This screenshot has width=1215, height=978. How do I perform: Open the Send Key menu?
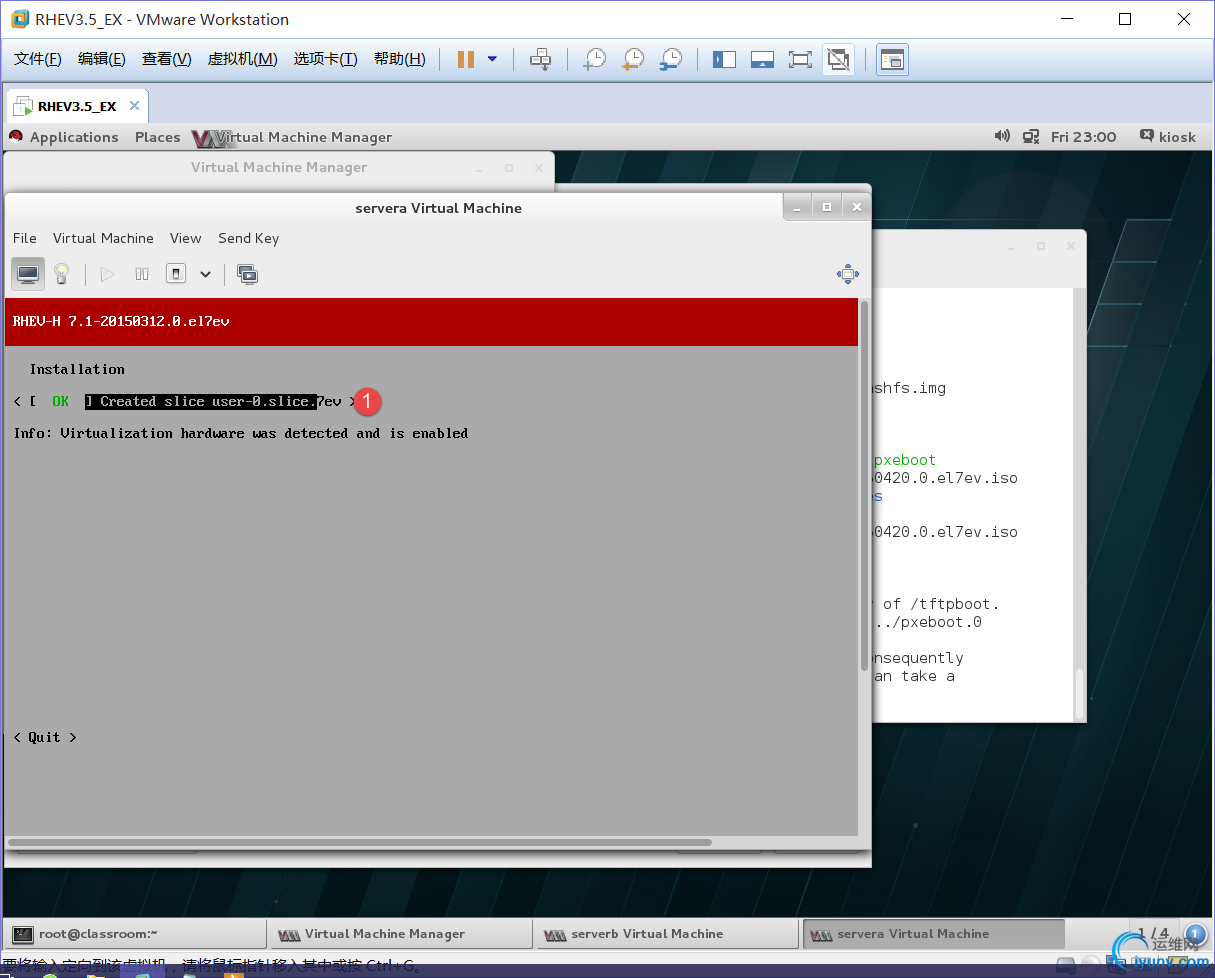[x=248, y=238]
